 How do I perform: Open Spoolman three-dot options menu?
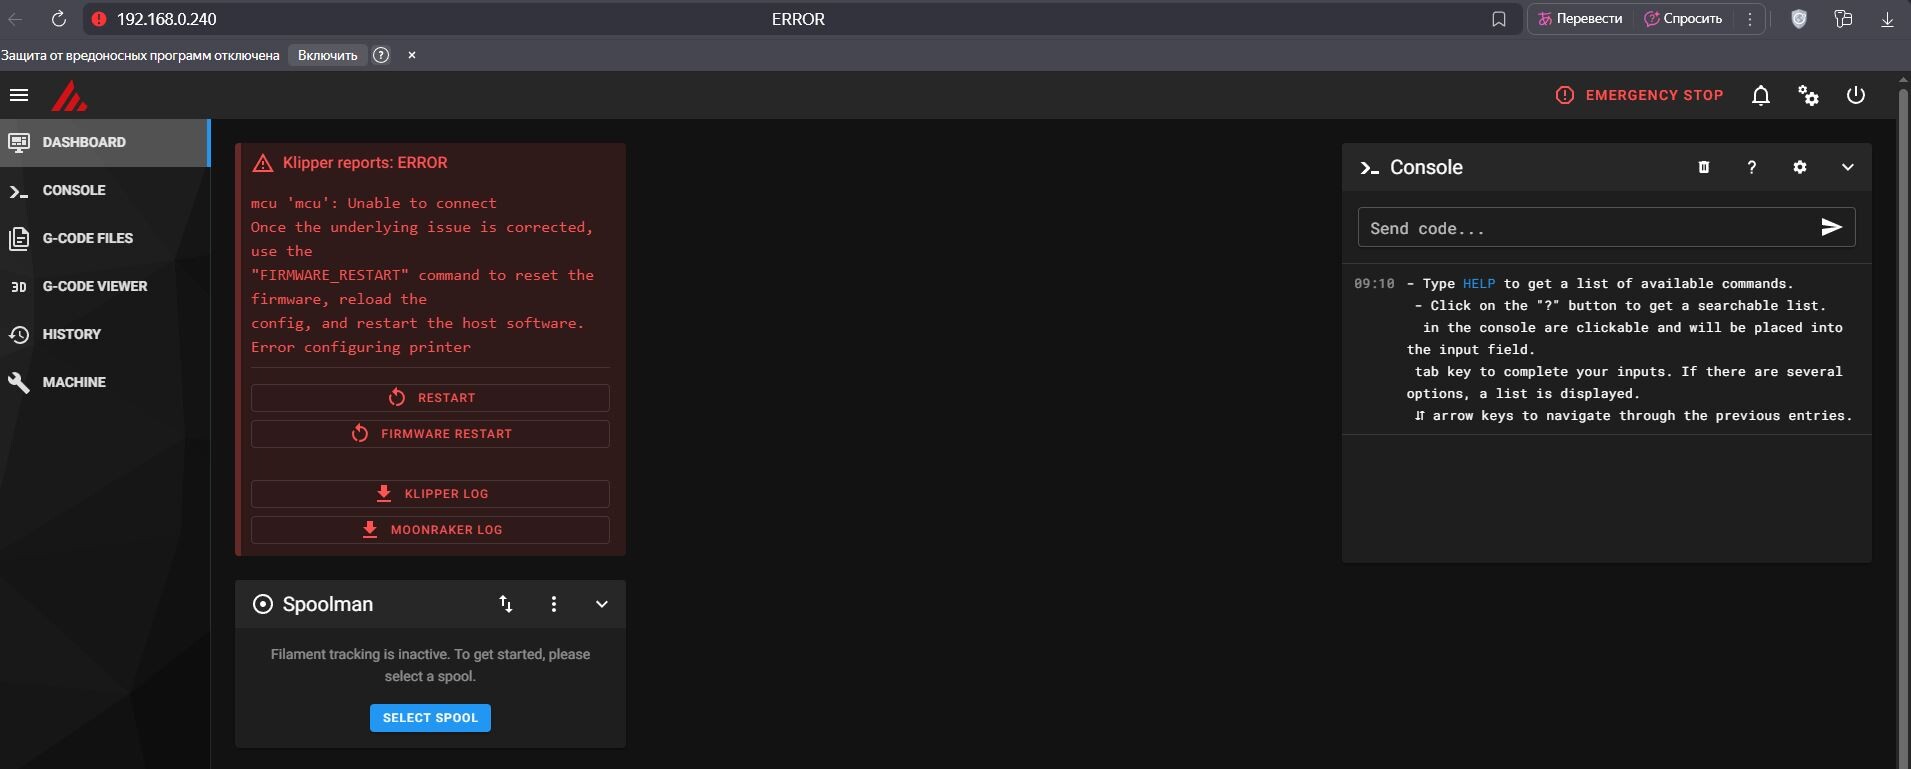tap(554, 604)
